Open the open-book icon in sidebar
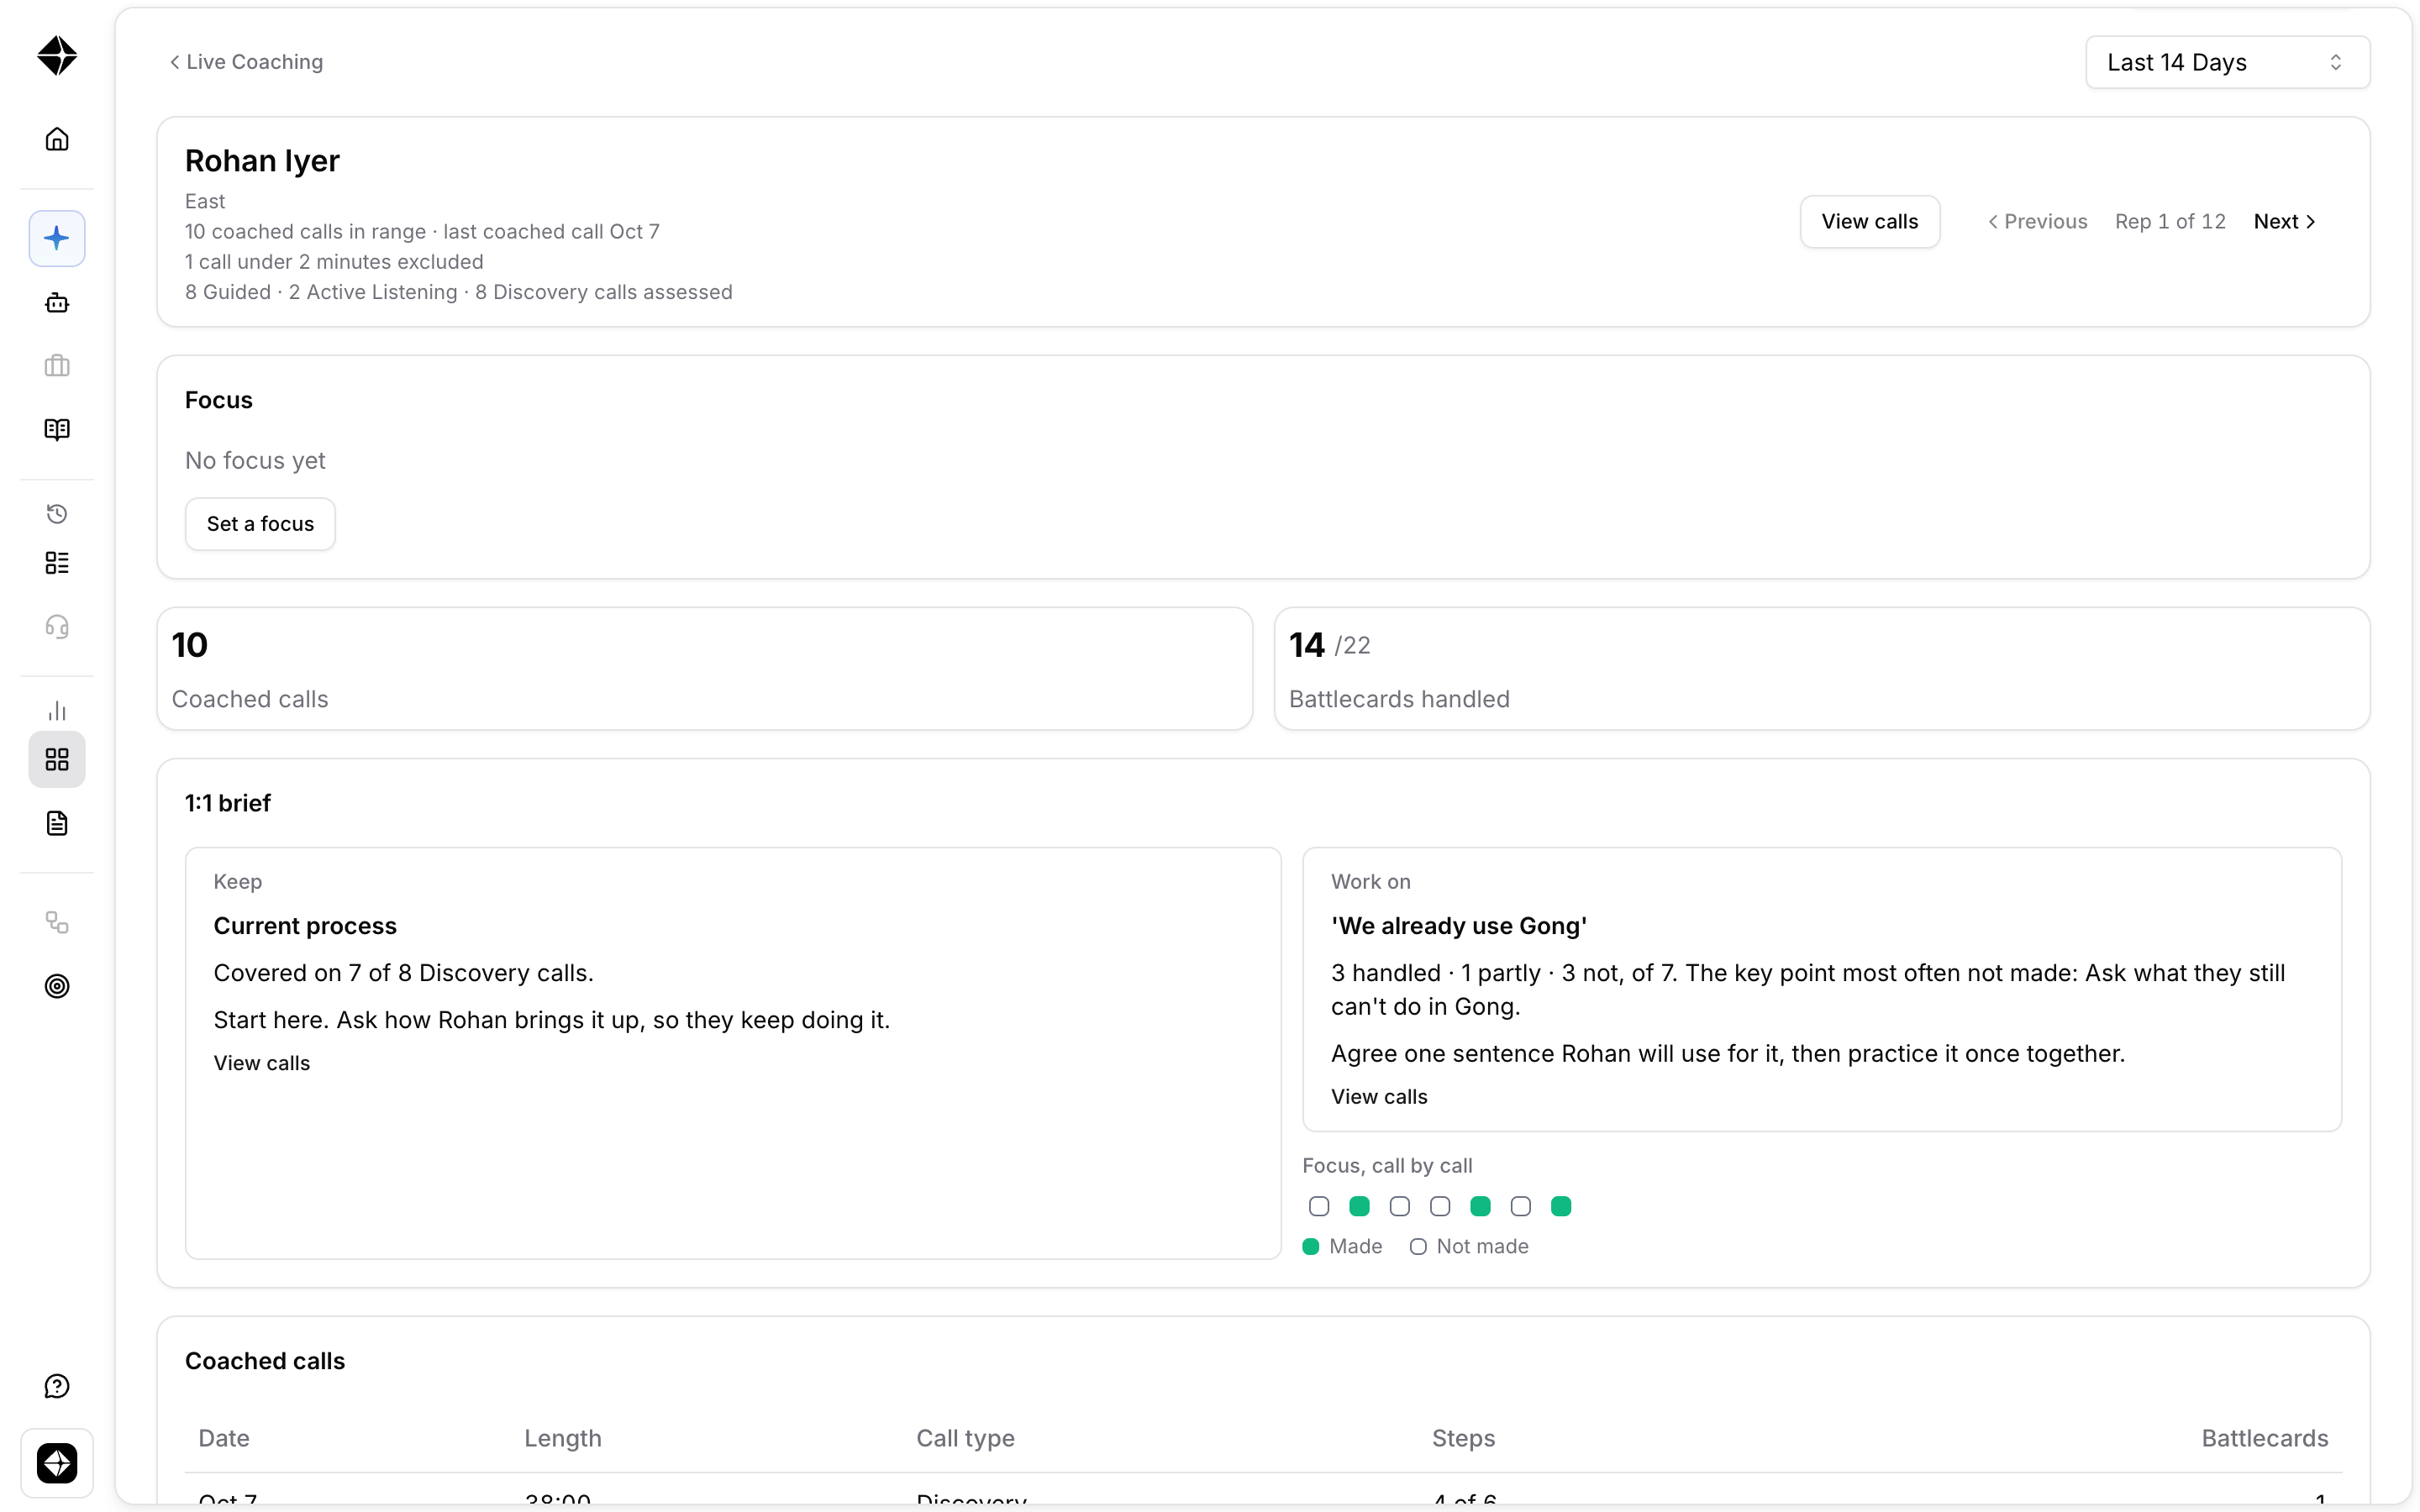Image resolution: width=2420 pixels, height=1512 pixels. pos(57,430)
